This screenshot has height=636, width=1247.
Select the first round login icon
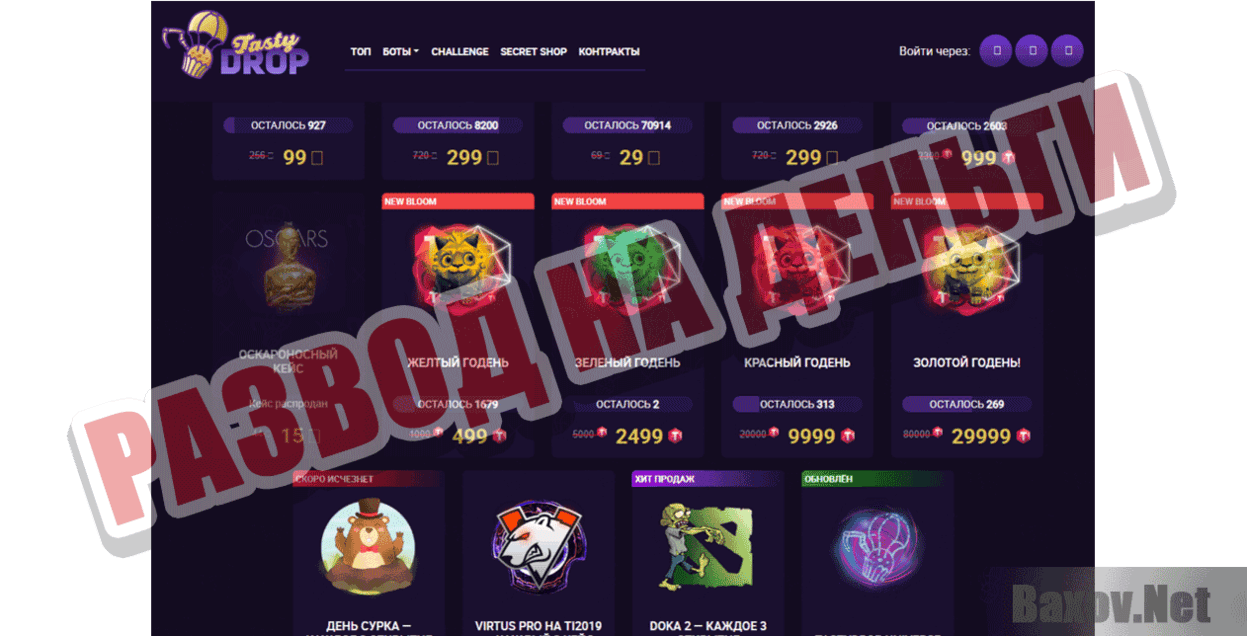click(x=995, y=50)
